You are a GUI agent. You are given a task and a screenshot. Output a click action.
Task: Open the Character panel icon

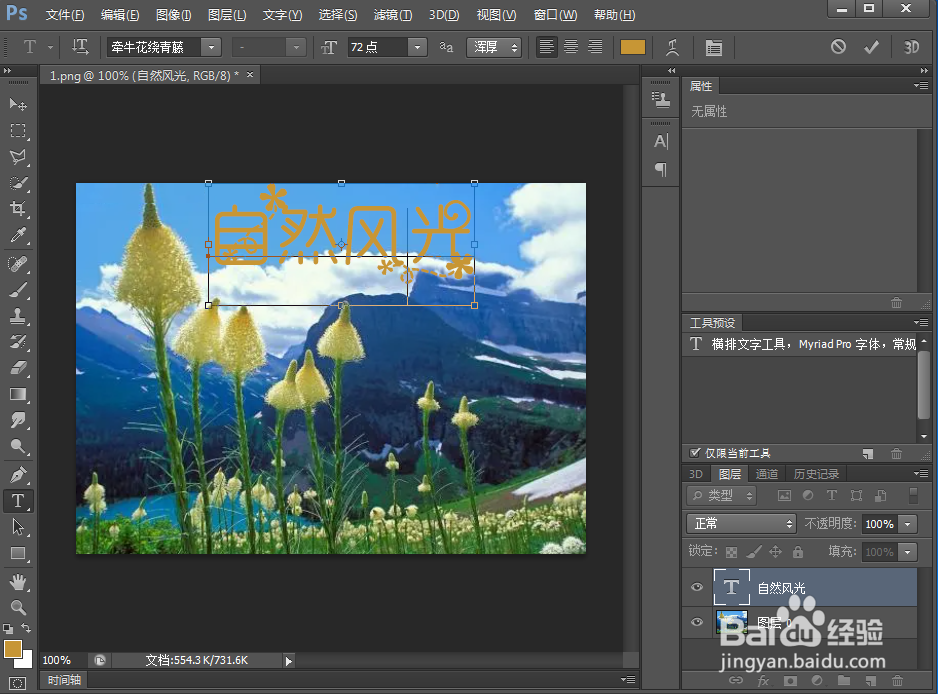click(660, 141)
